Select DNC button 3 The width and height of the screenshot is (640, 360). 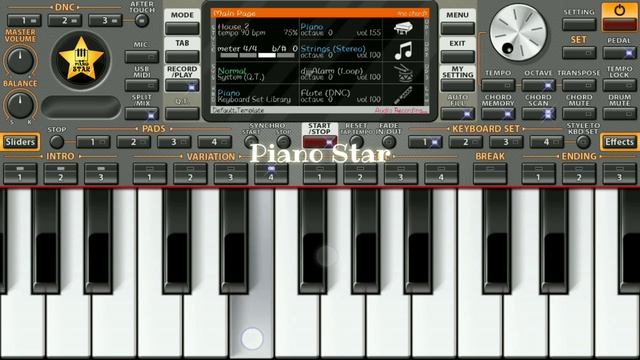(x=105, y=20)
